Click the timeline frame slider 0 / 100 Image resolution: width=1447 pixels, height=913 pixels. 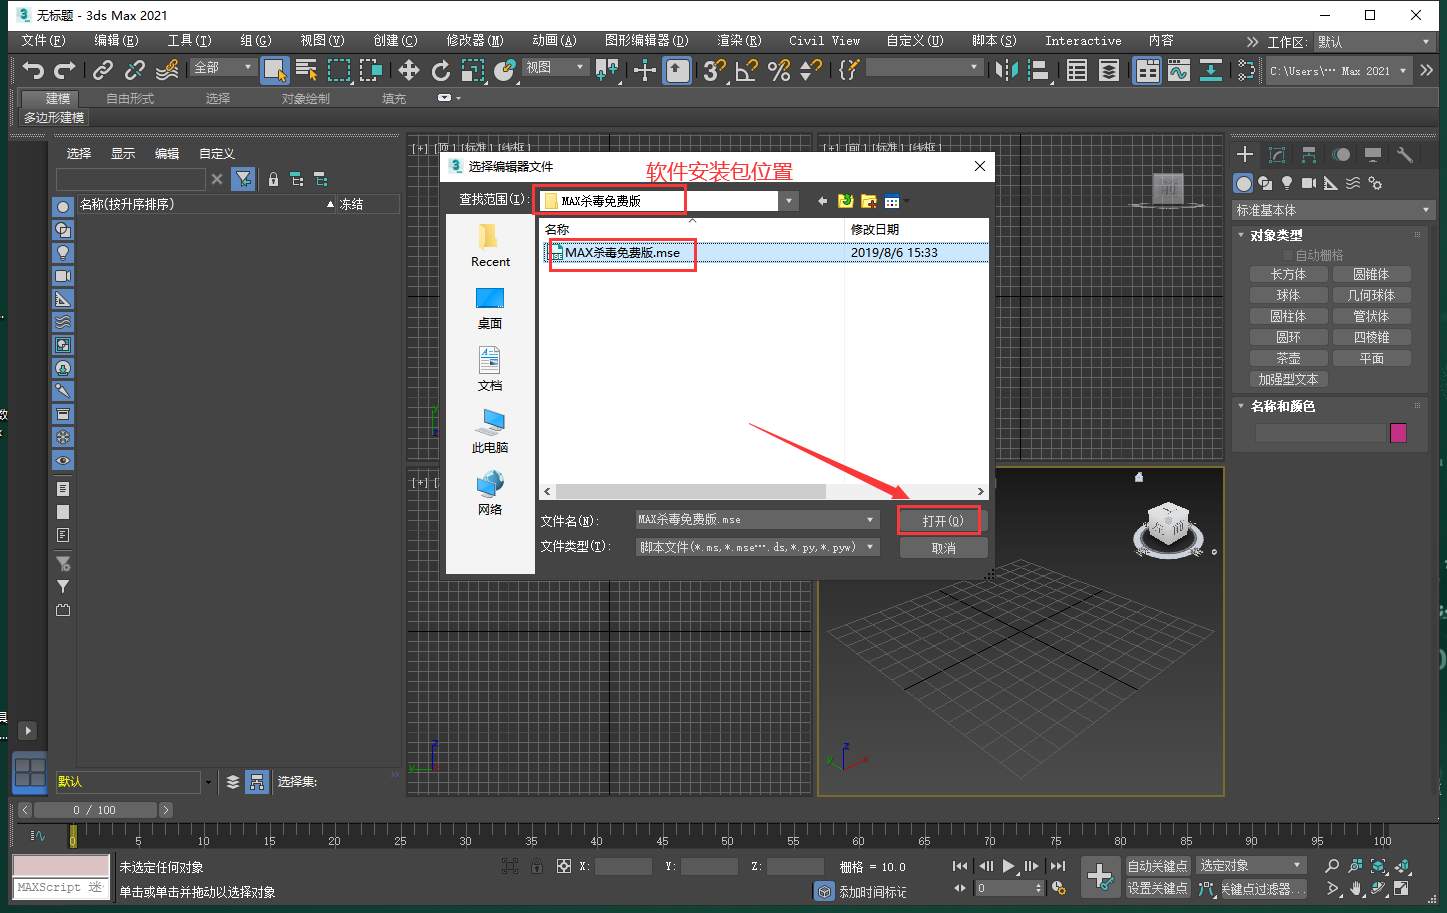pyautogui.click(x=94, y=810)
